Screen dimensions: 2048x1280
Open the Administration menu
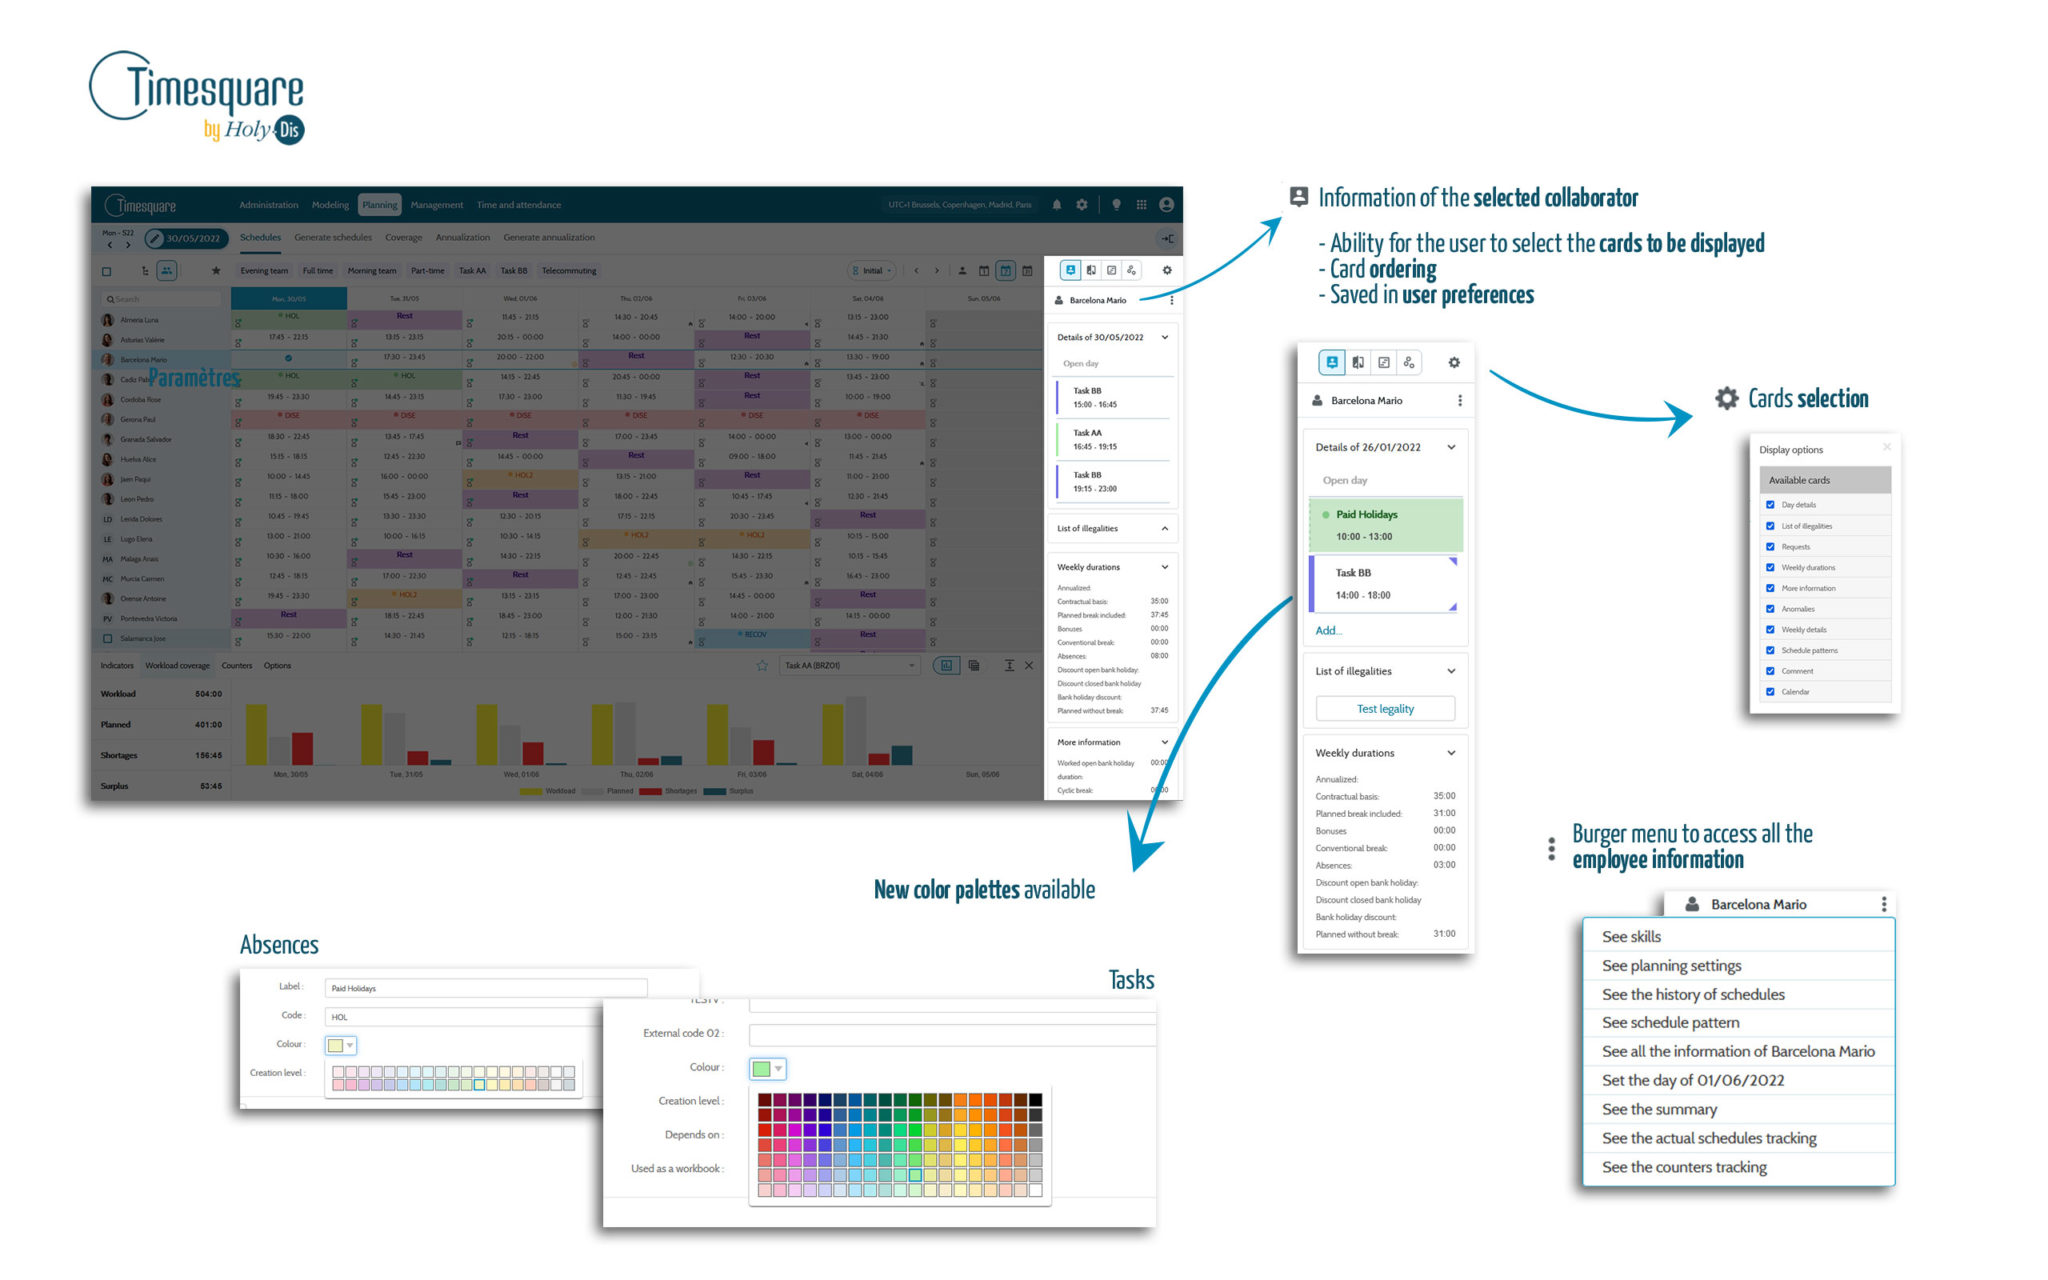[268, 205]
